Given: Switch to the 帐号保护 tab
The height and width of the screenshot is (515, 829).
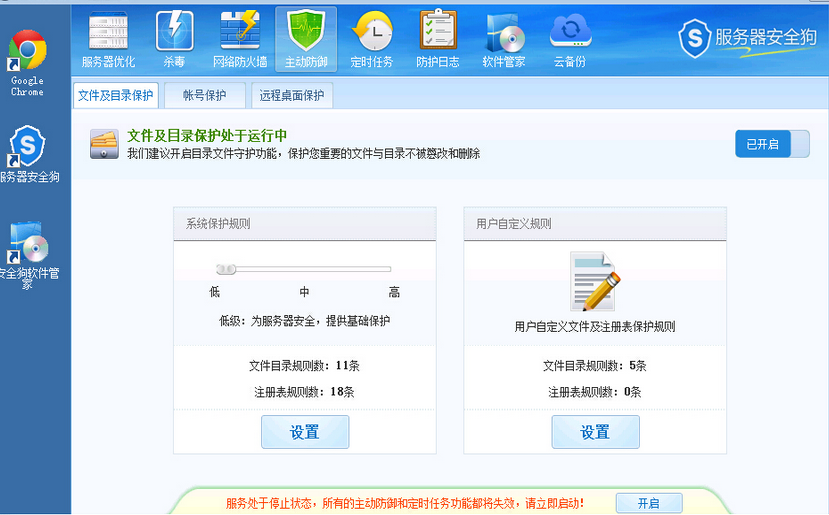Looking at the screenshot, I should [x=204, y=96].
